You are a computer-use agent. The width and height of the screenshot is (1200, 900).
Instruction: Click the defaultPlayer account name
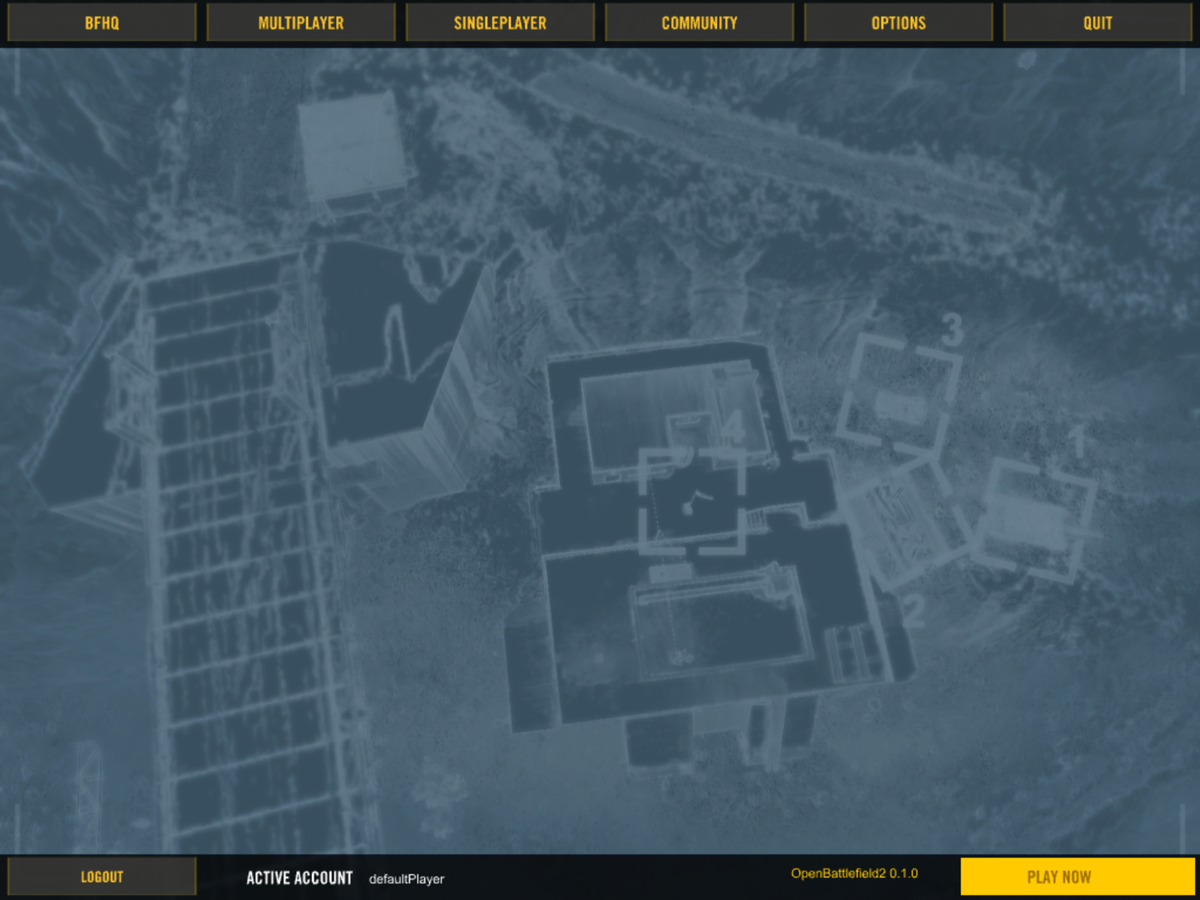click(406, 879)
